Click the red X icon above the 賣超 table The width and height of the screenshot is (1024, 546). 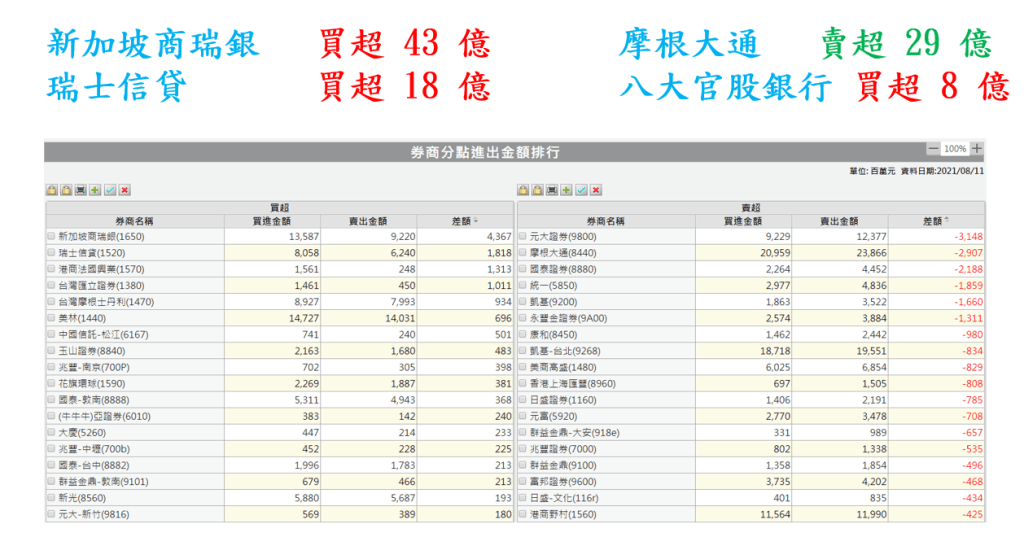click(x=596, y=190)
